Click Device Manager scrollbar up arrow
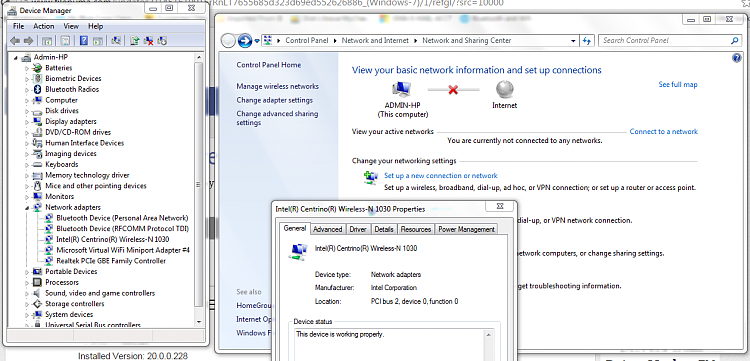The image size is (750, 361). tap(199, 57)
